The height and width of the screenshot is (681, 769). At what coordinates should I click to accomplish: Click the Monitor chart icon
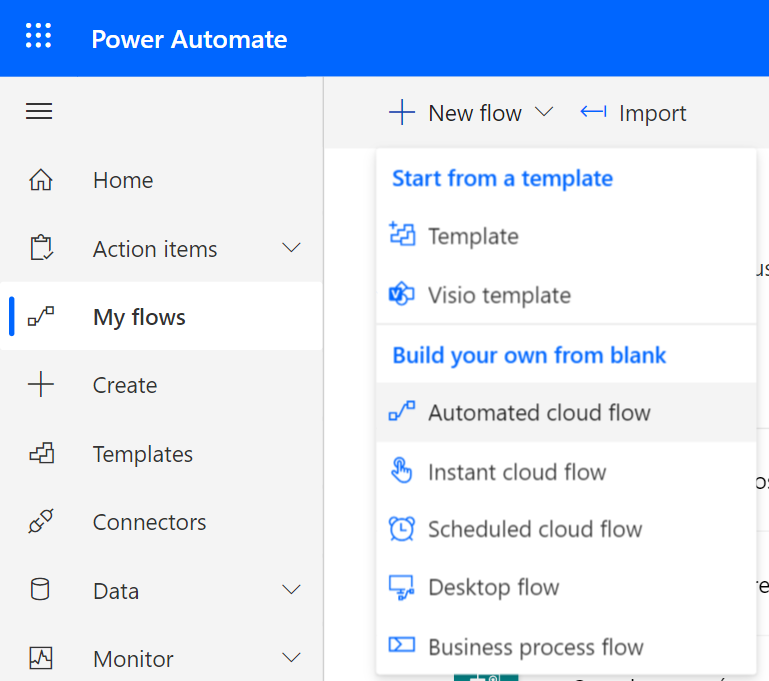40,658
